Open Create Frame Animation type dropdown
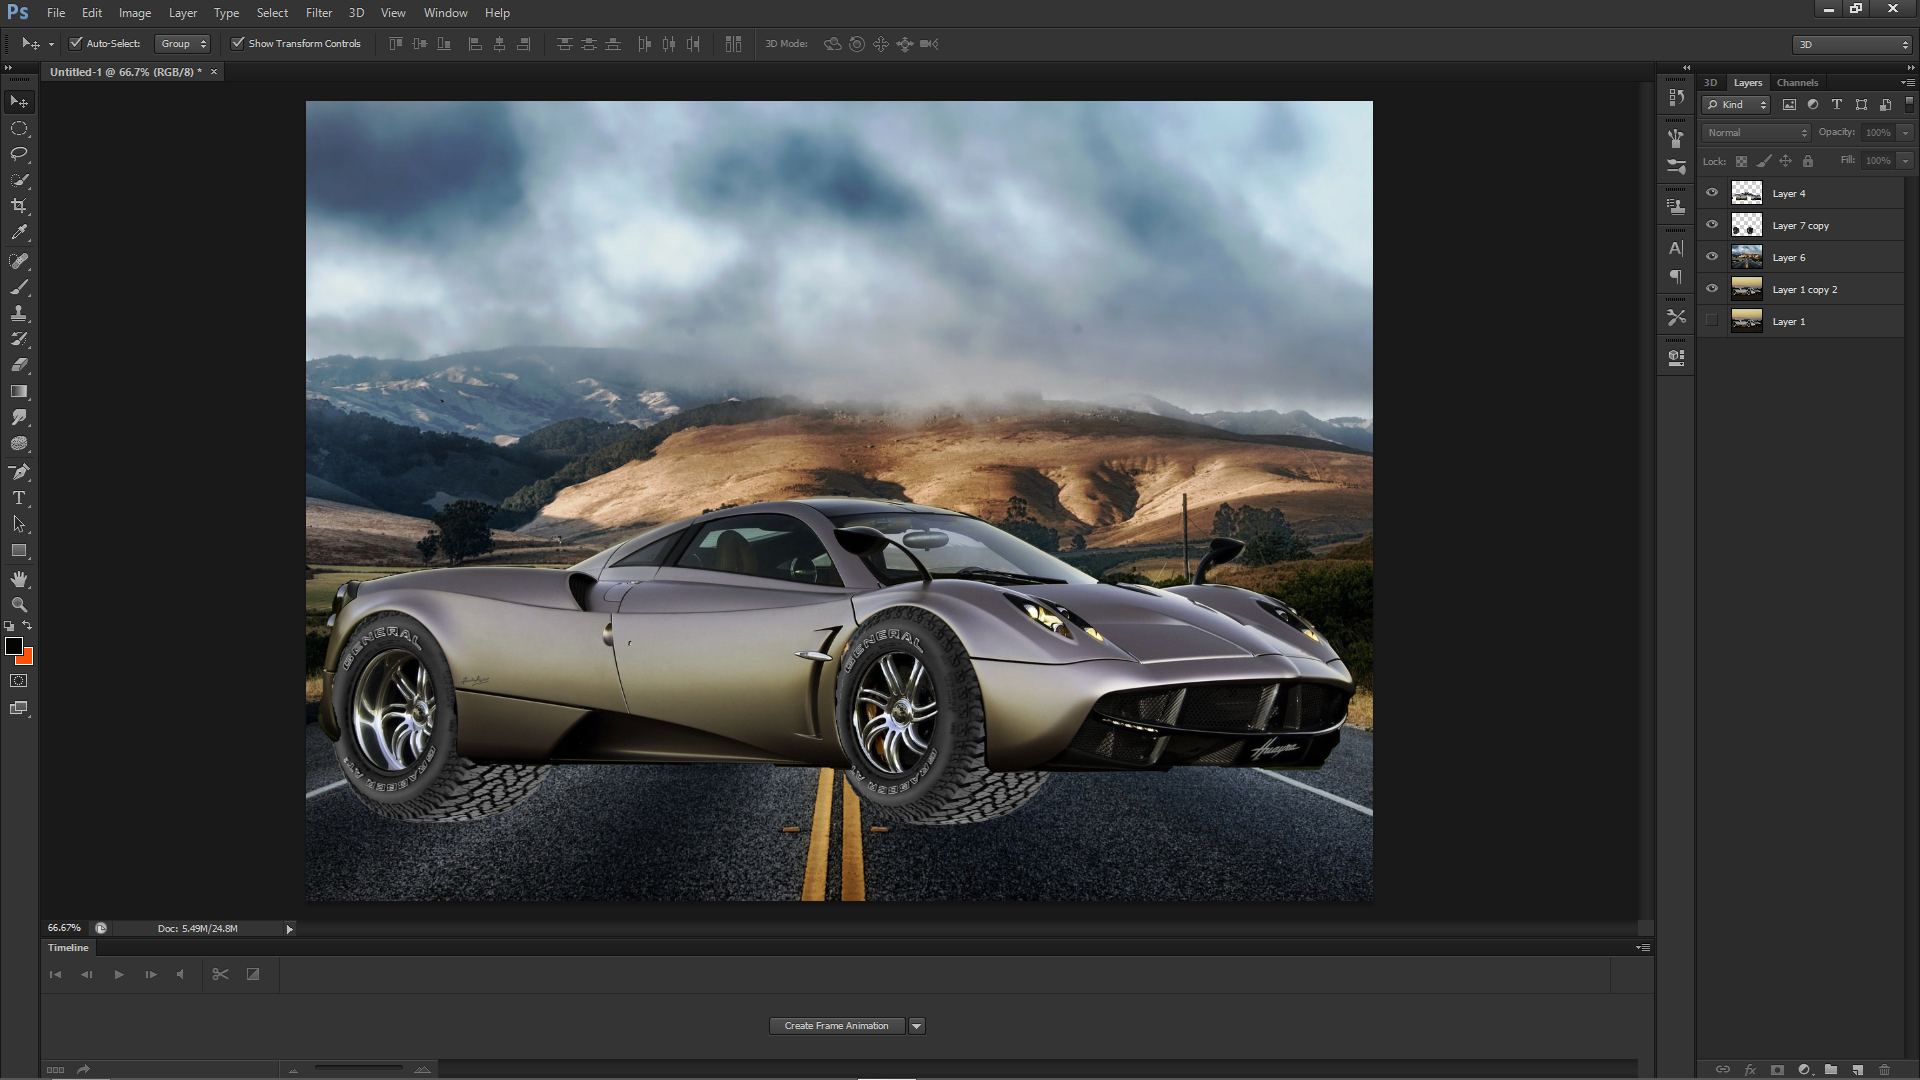 coord(917,1026)
